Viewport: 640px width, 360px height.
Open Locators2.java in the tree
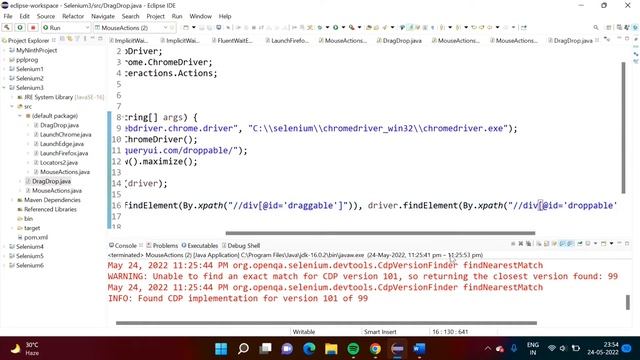tap(59, 162)
